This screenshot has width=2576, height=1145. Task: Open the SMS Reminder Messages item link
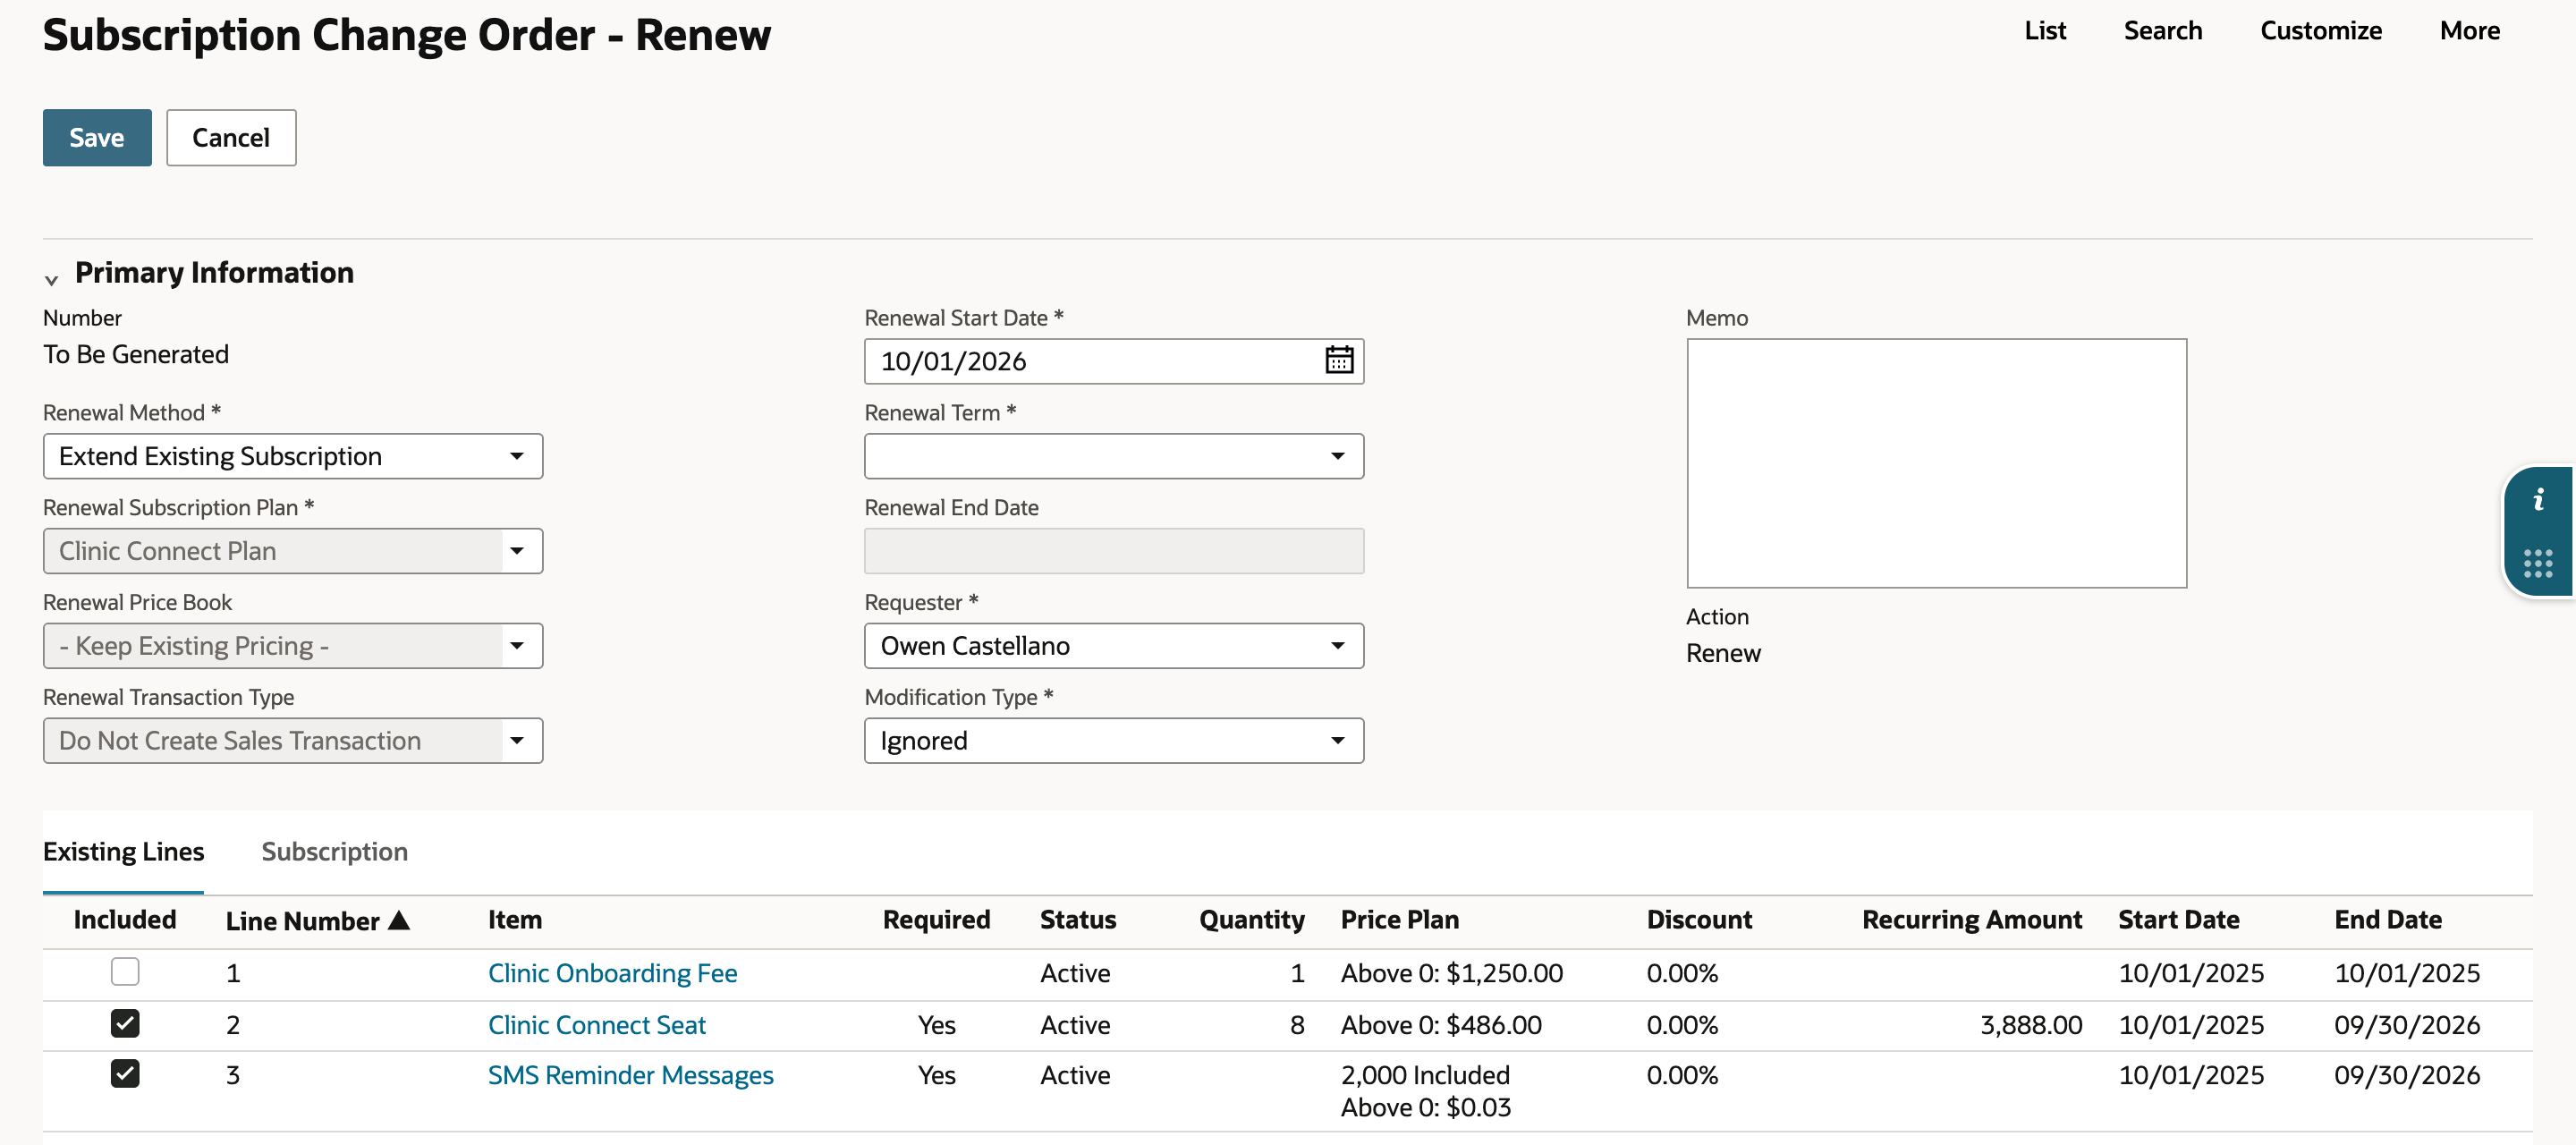tap(630, 1075)
